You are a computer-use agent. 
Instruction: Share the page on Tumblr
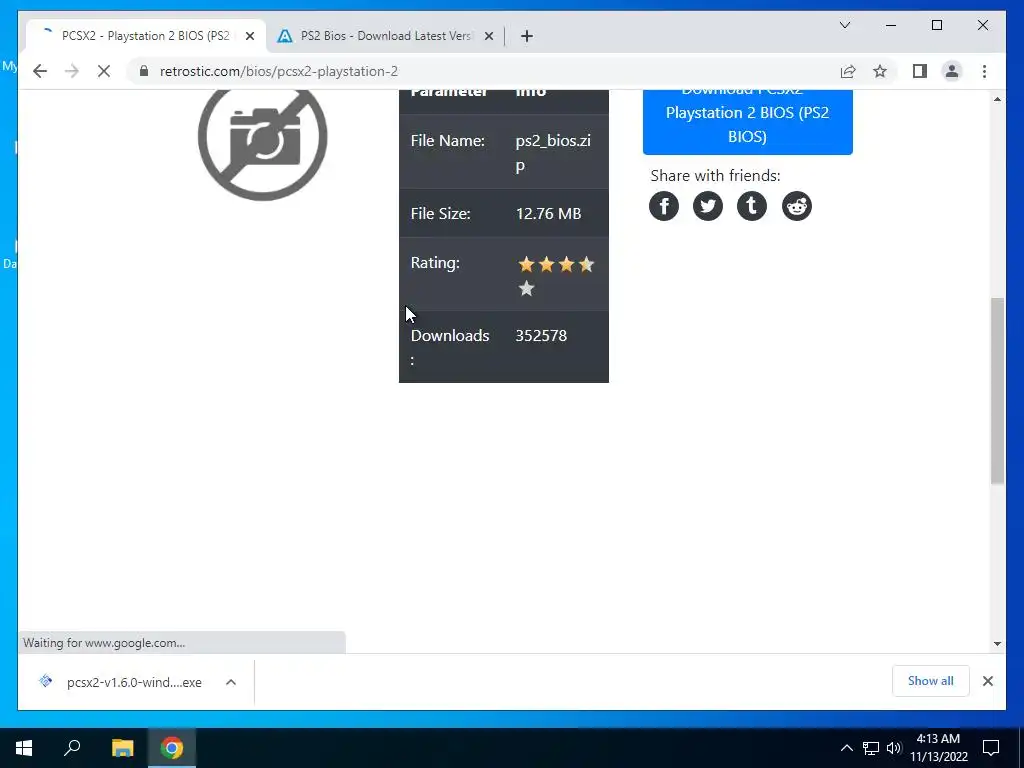(x=752, y=206)
